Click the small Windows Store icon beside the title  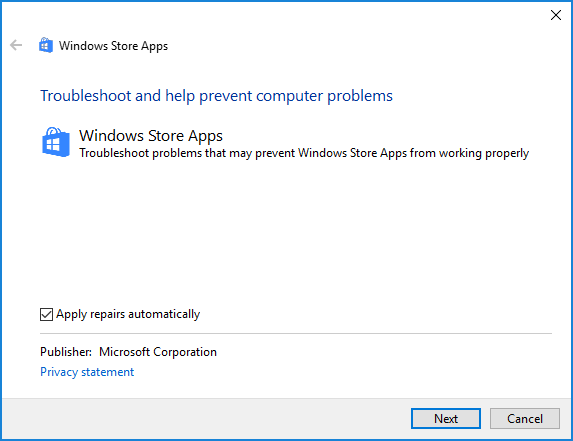click(46, 45)
